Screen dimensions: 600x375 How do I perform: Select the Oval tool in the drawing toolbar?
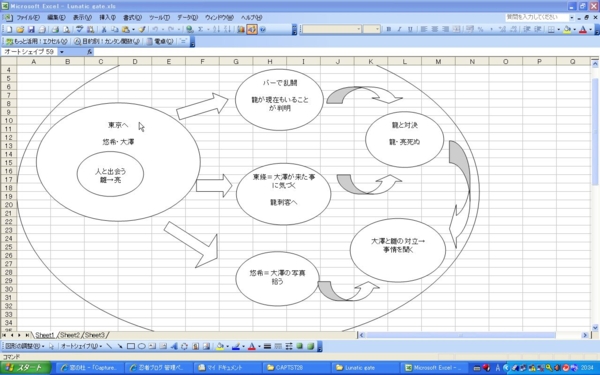[x=142, y=346]
